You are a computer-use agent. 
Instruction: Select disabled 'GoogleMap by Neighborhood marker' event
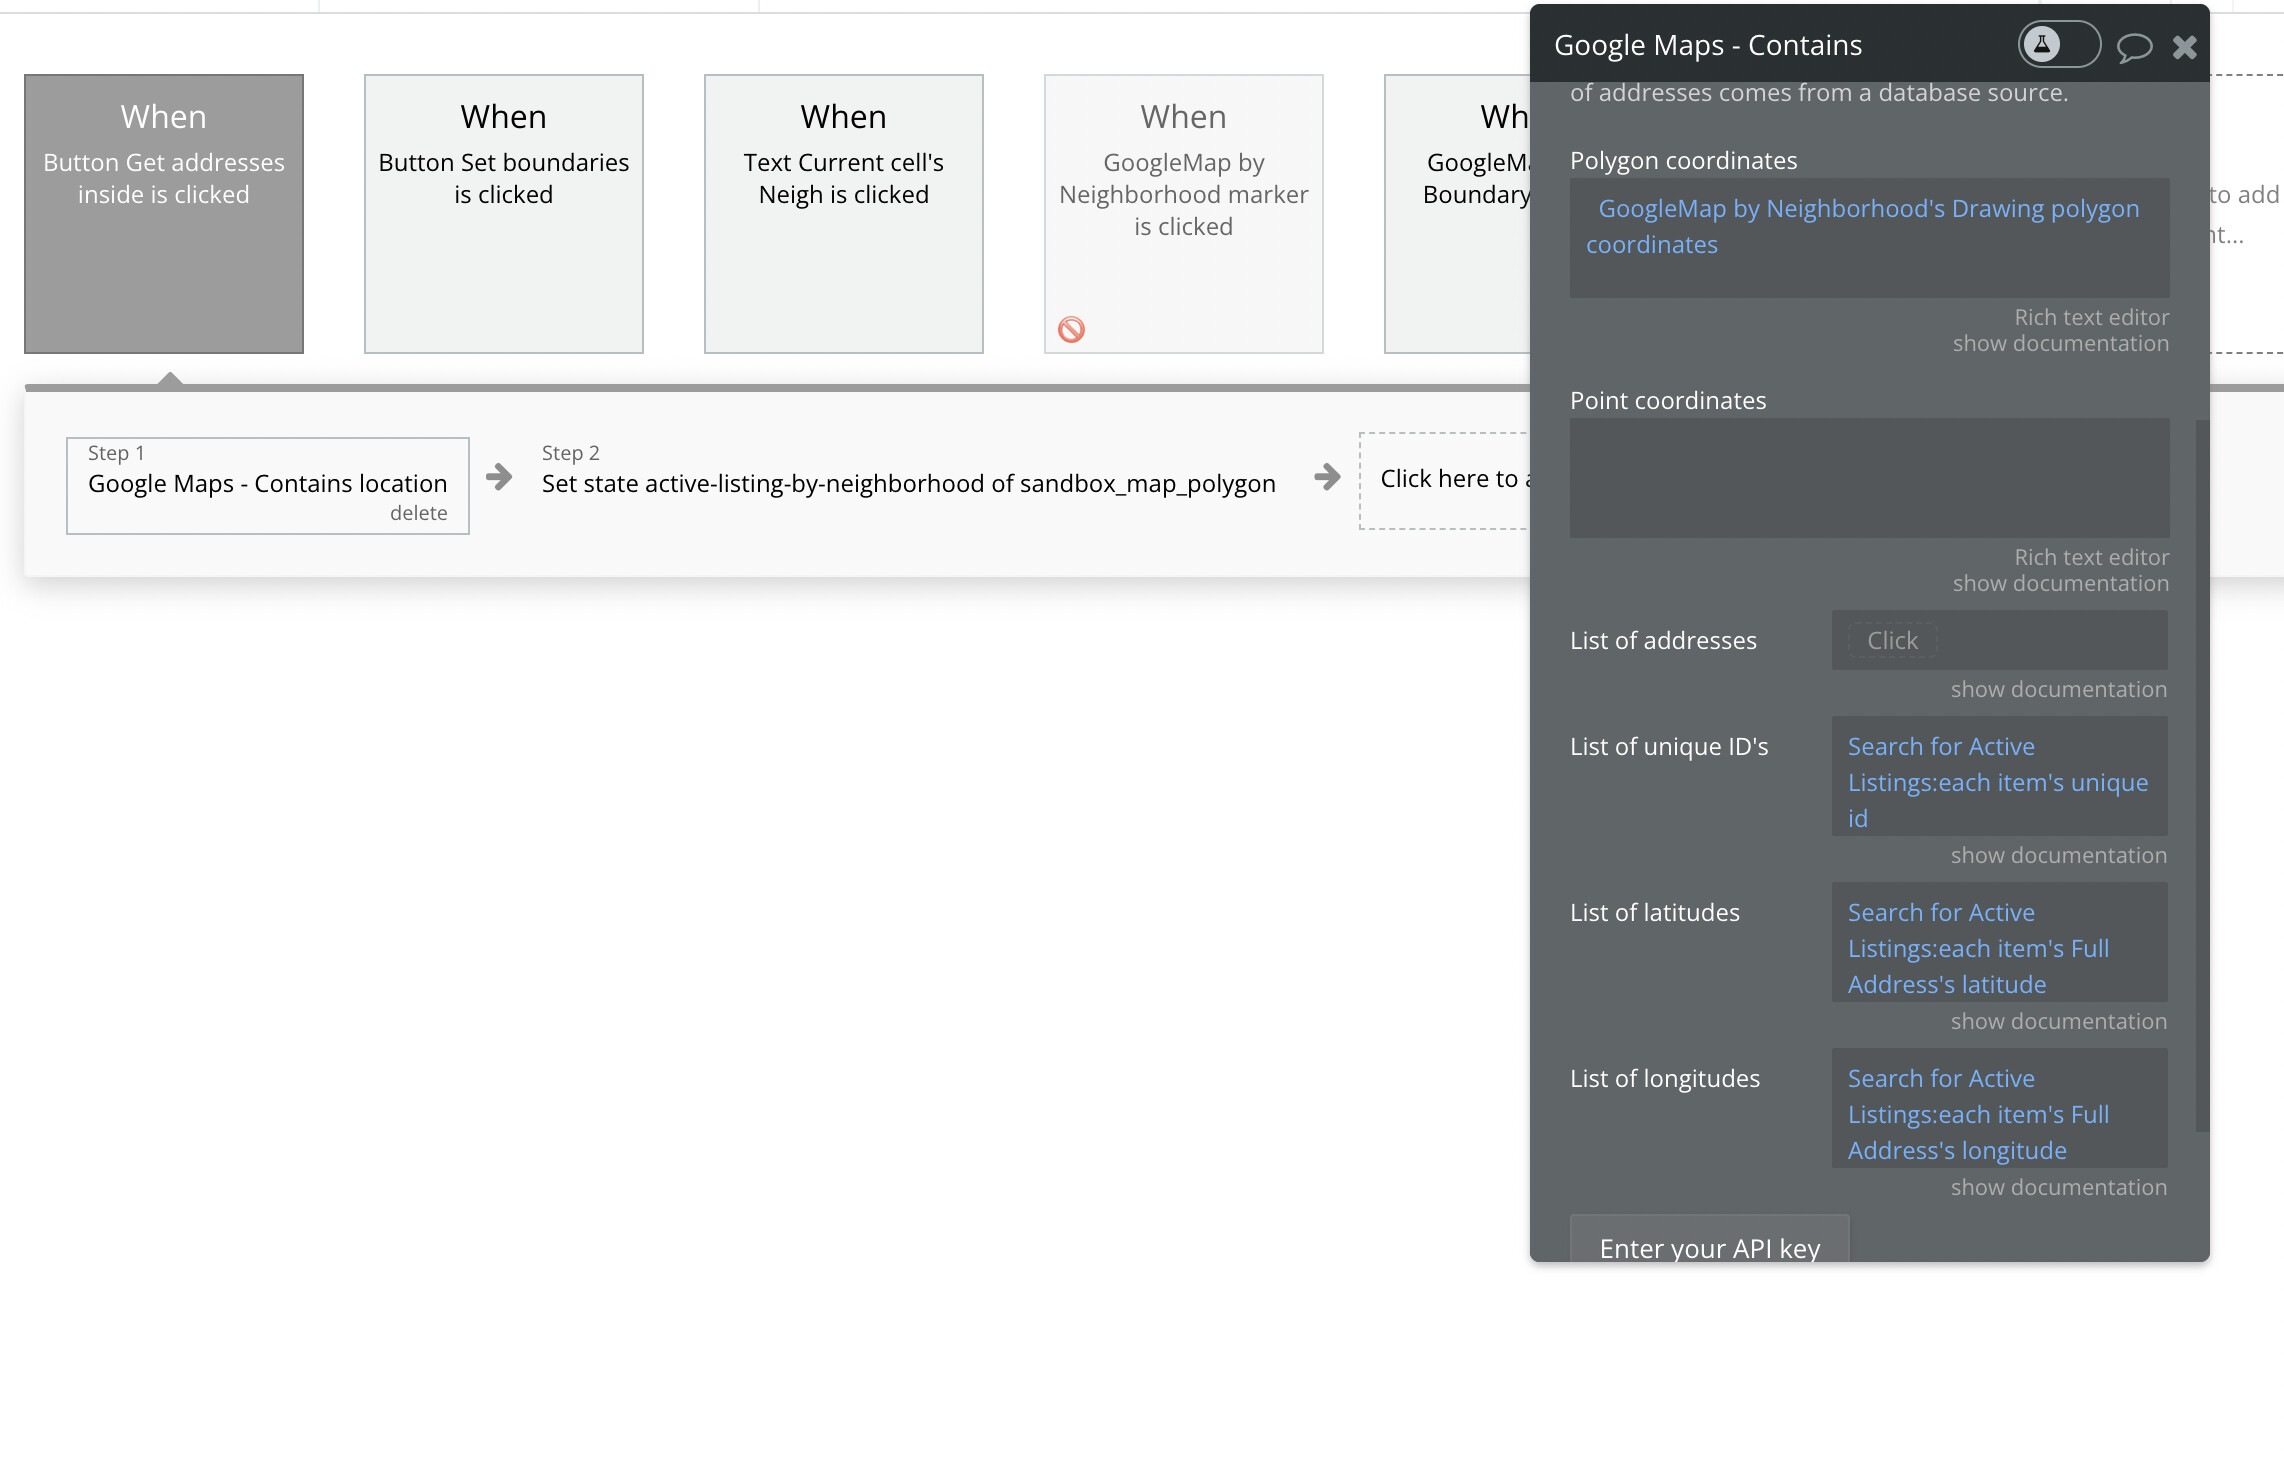(1183, 213)
